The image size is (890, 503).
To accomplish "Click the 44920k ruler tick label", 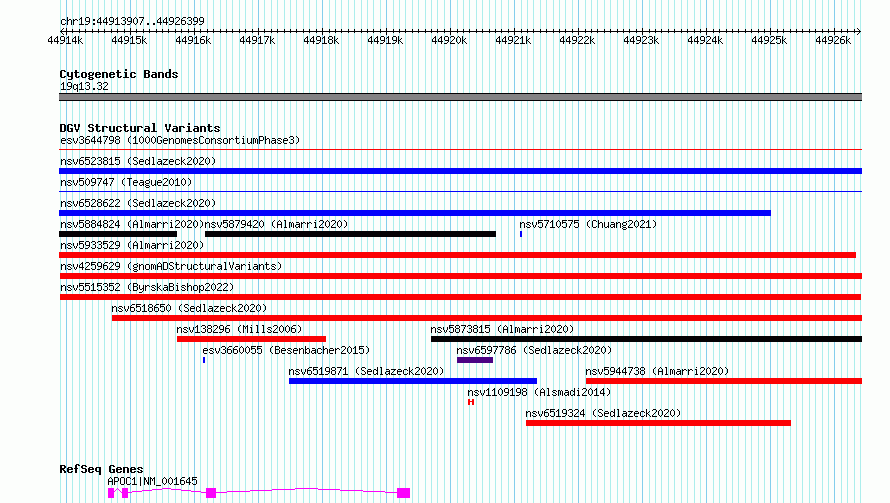I will [449, 40].
